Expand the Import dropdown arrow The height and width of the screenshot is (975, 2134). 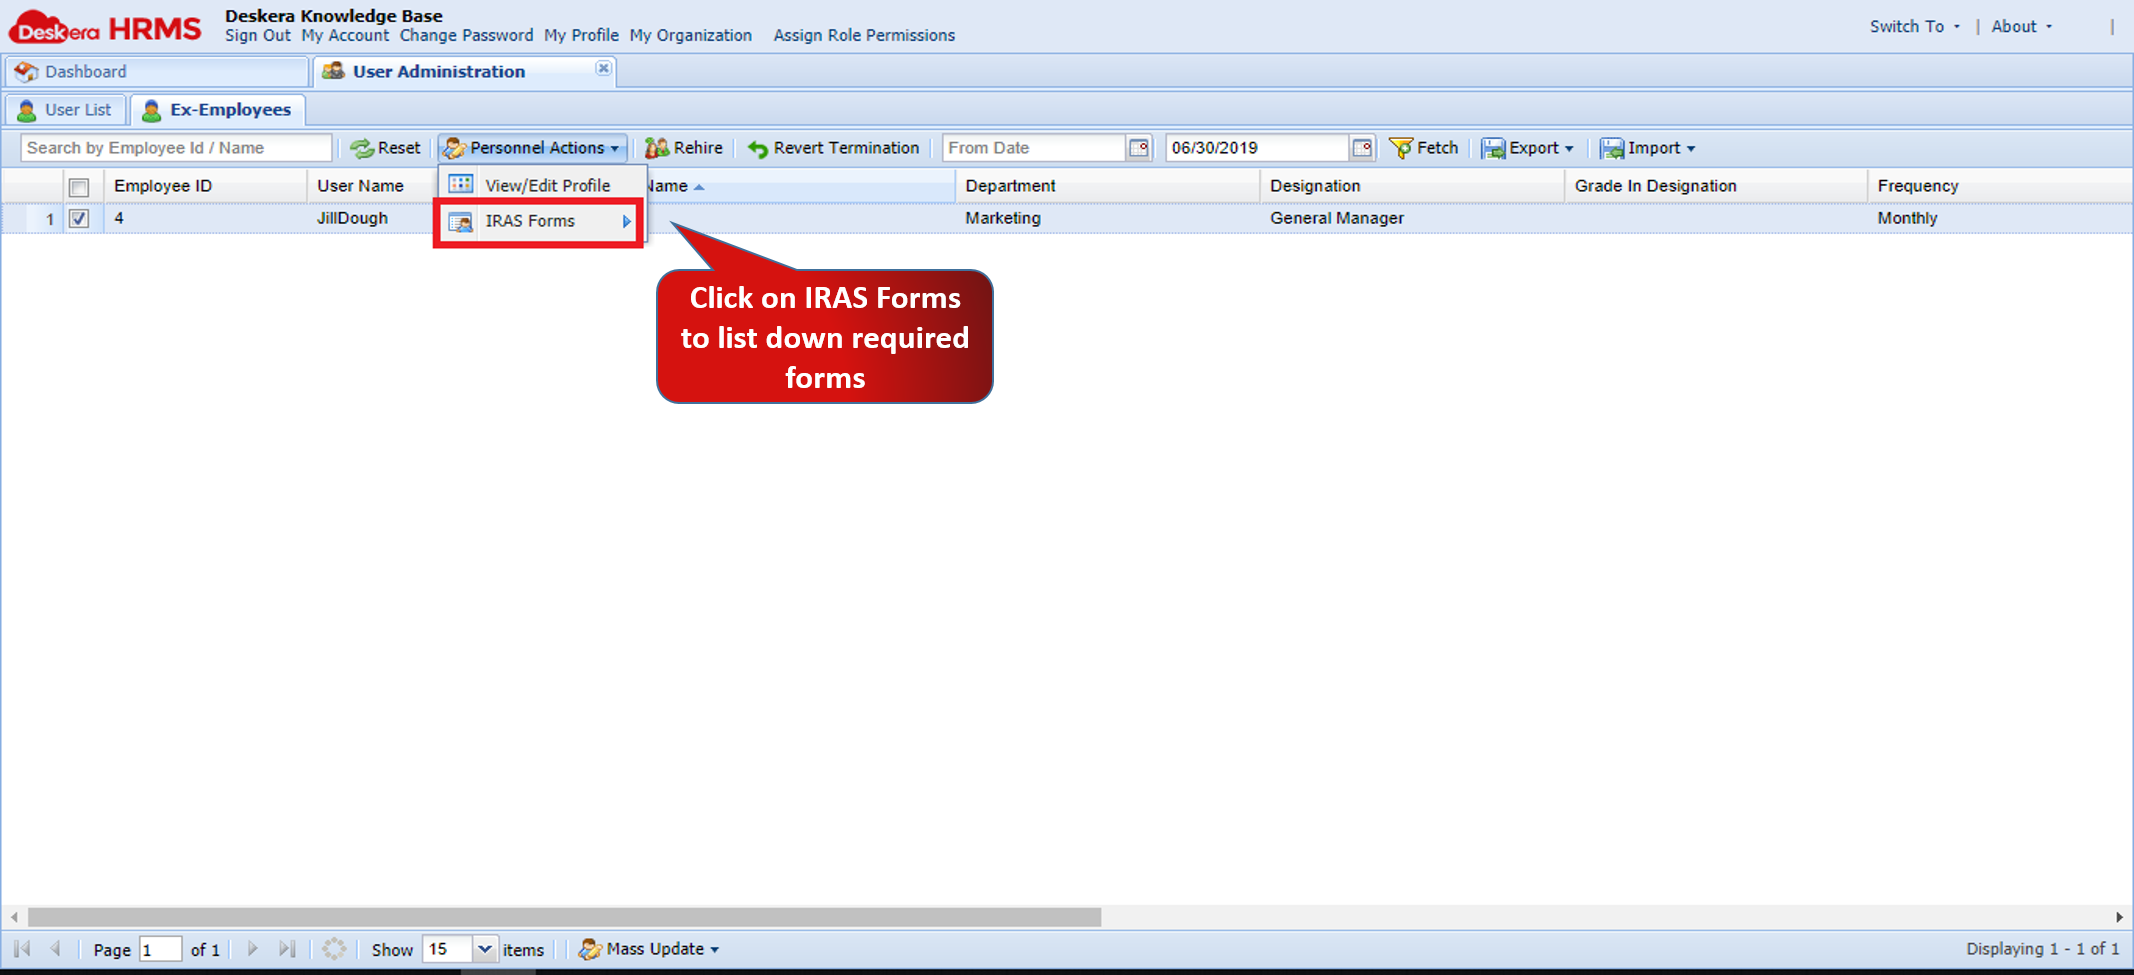1691,149
